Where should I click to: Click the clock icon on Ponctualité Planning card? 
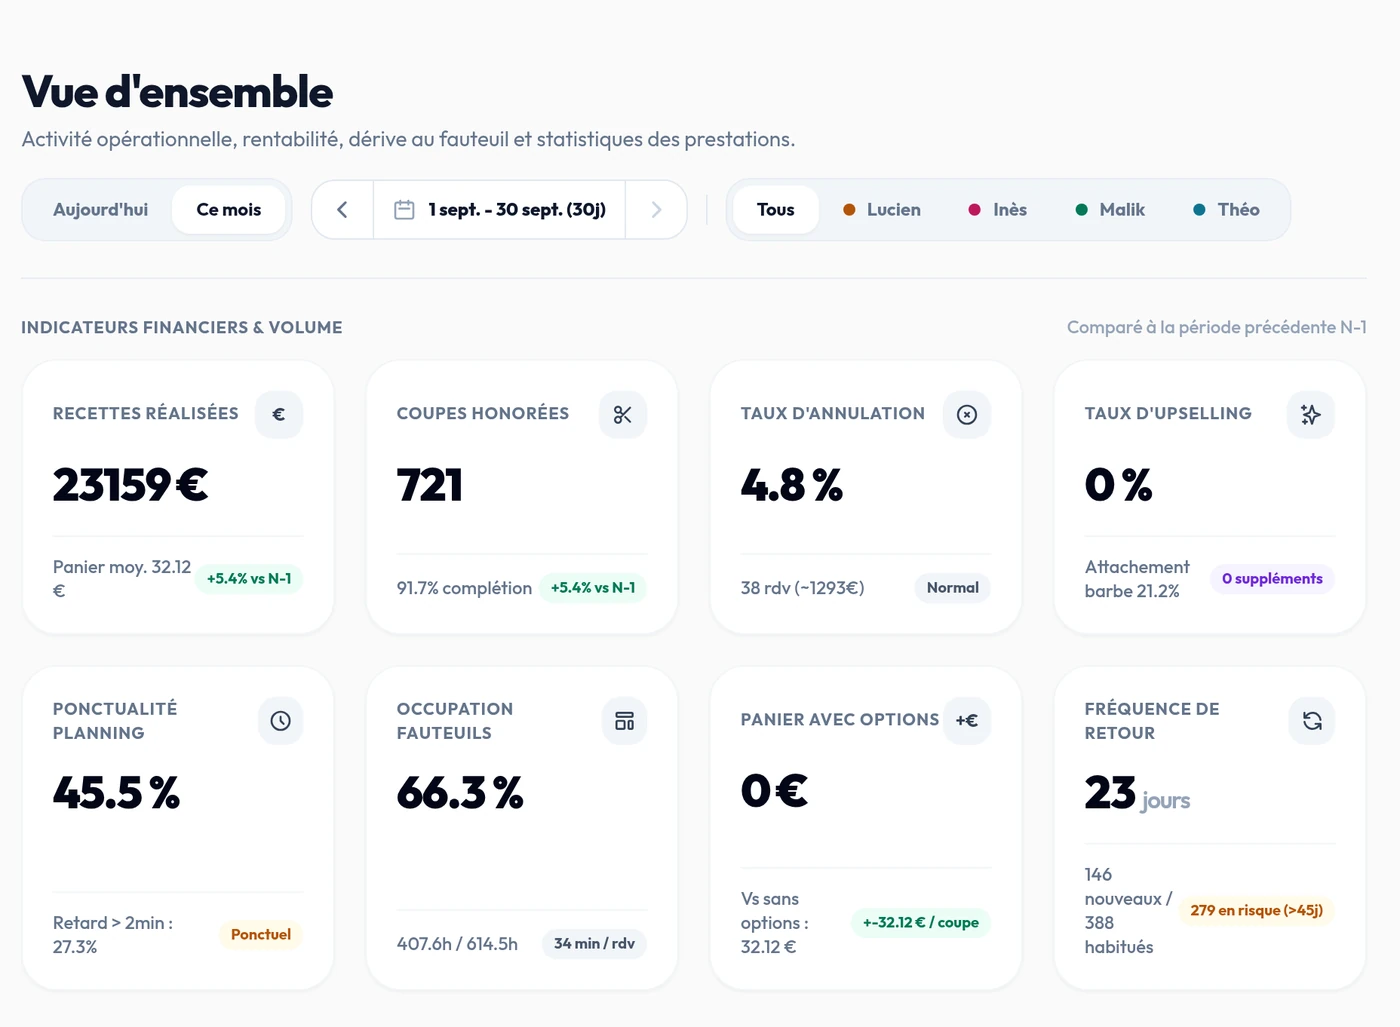[x=280, y=721]
